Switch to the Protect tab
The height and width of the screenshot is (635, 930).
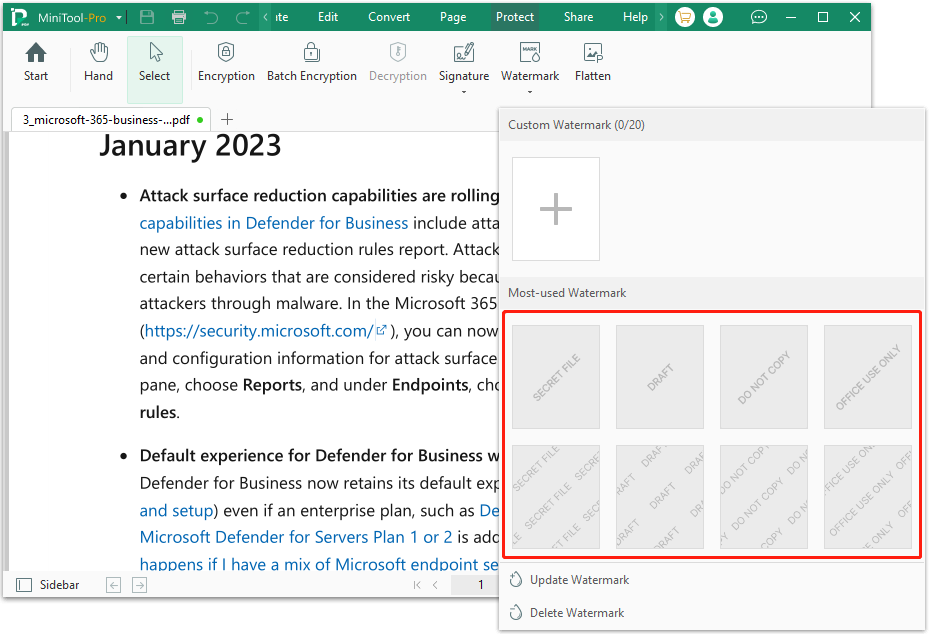[515, 17]
